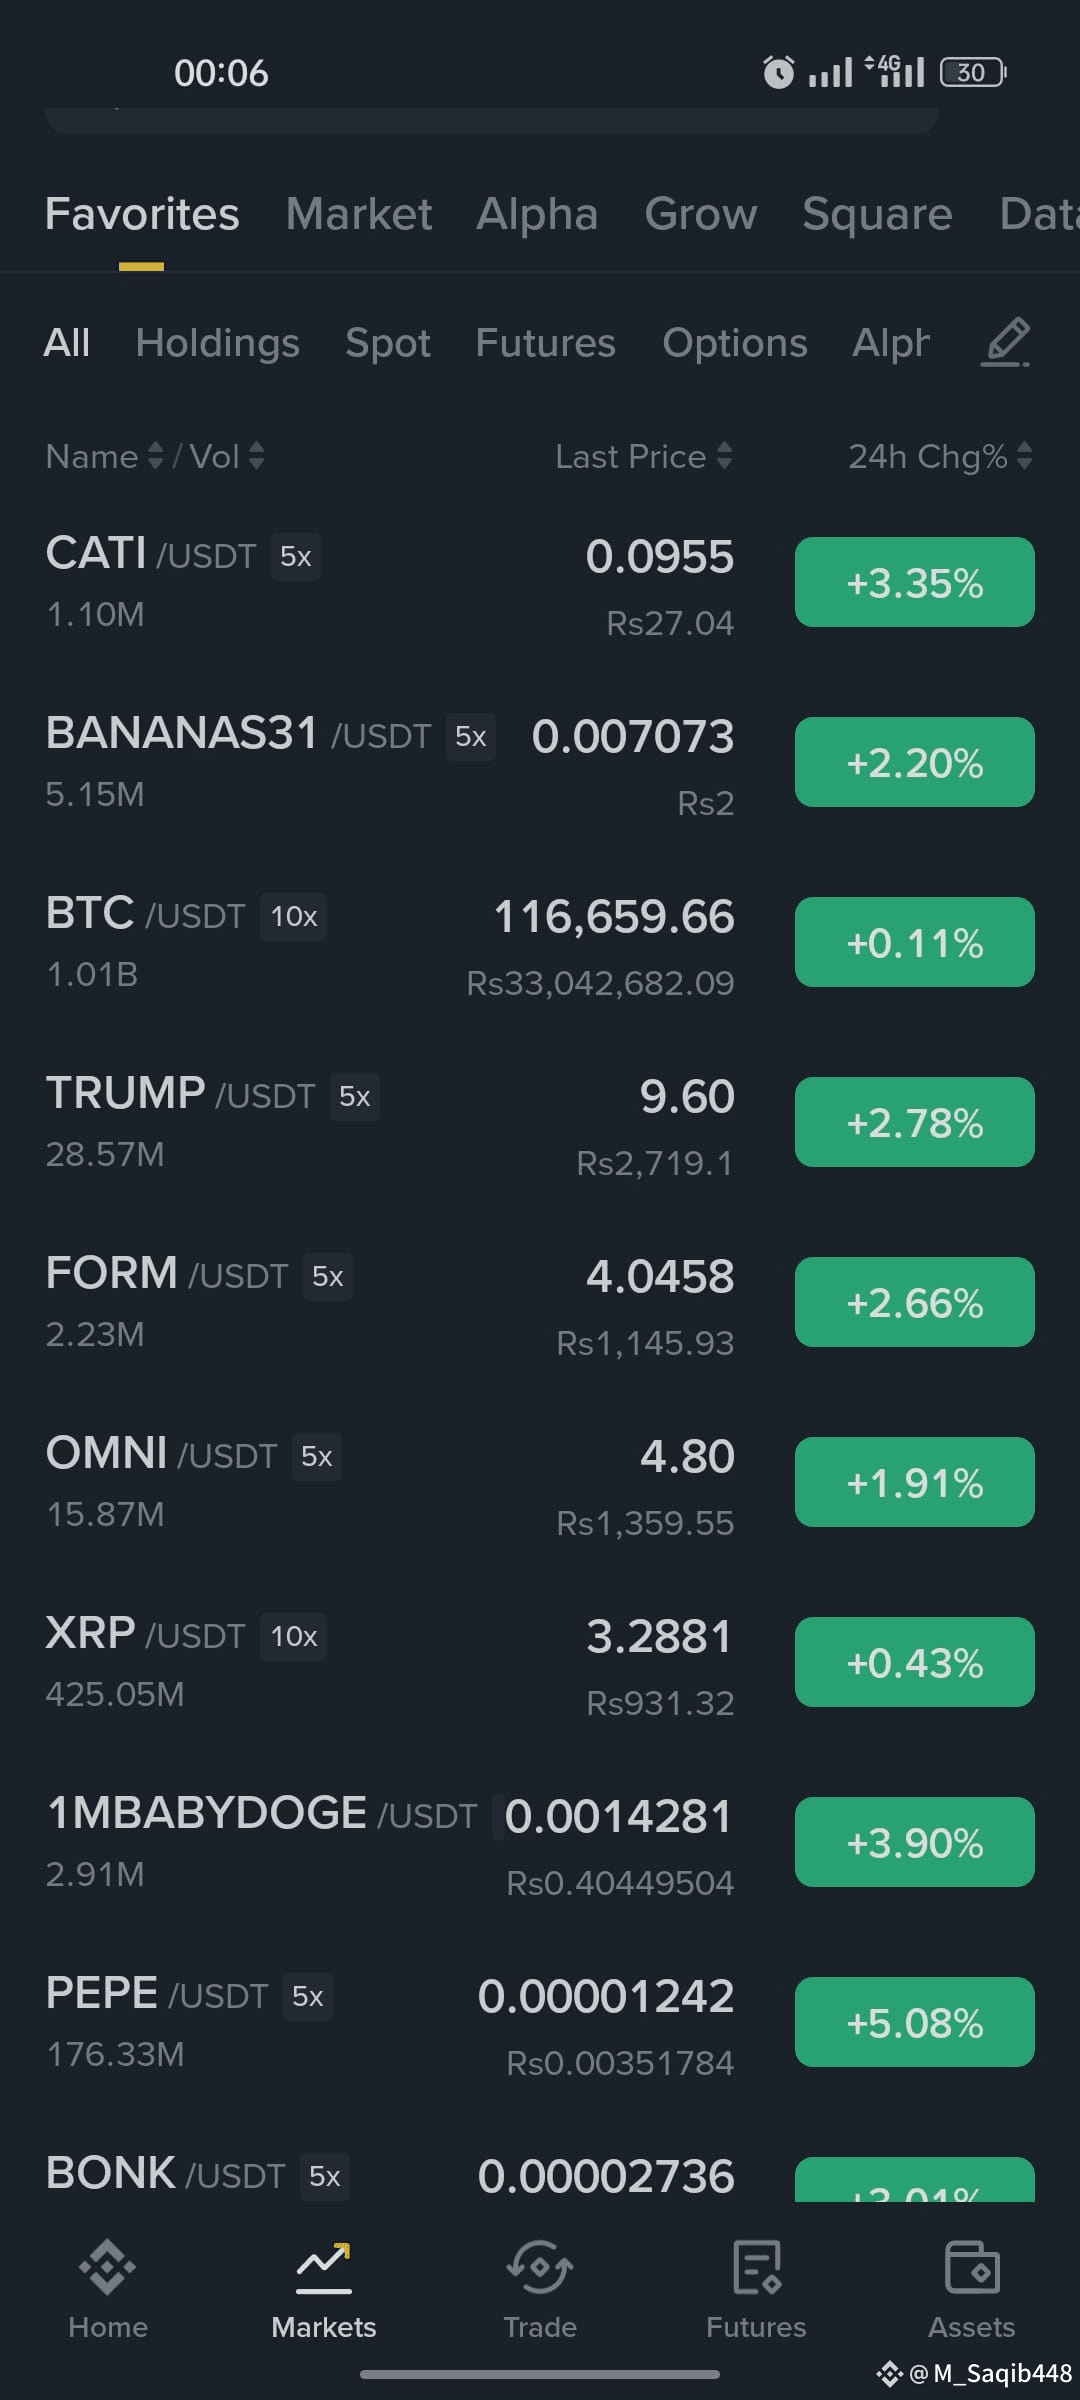Tap the edit favorites pencil icon
The image size is (1080, 2400).
point(1005,343)
